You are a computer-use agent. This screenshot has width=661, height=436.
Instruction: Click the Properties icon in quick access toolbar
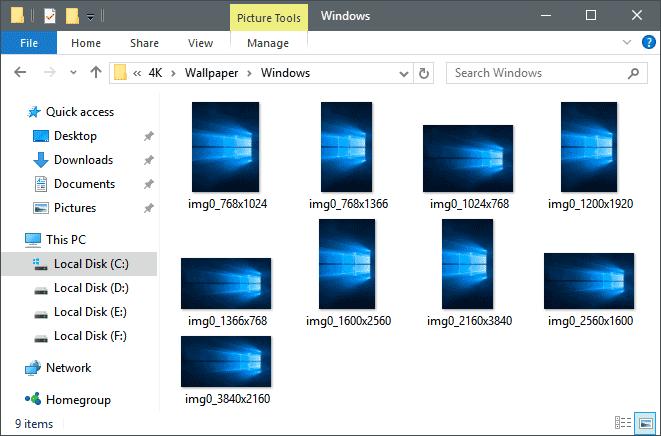(x=50, y=16)
